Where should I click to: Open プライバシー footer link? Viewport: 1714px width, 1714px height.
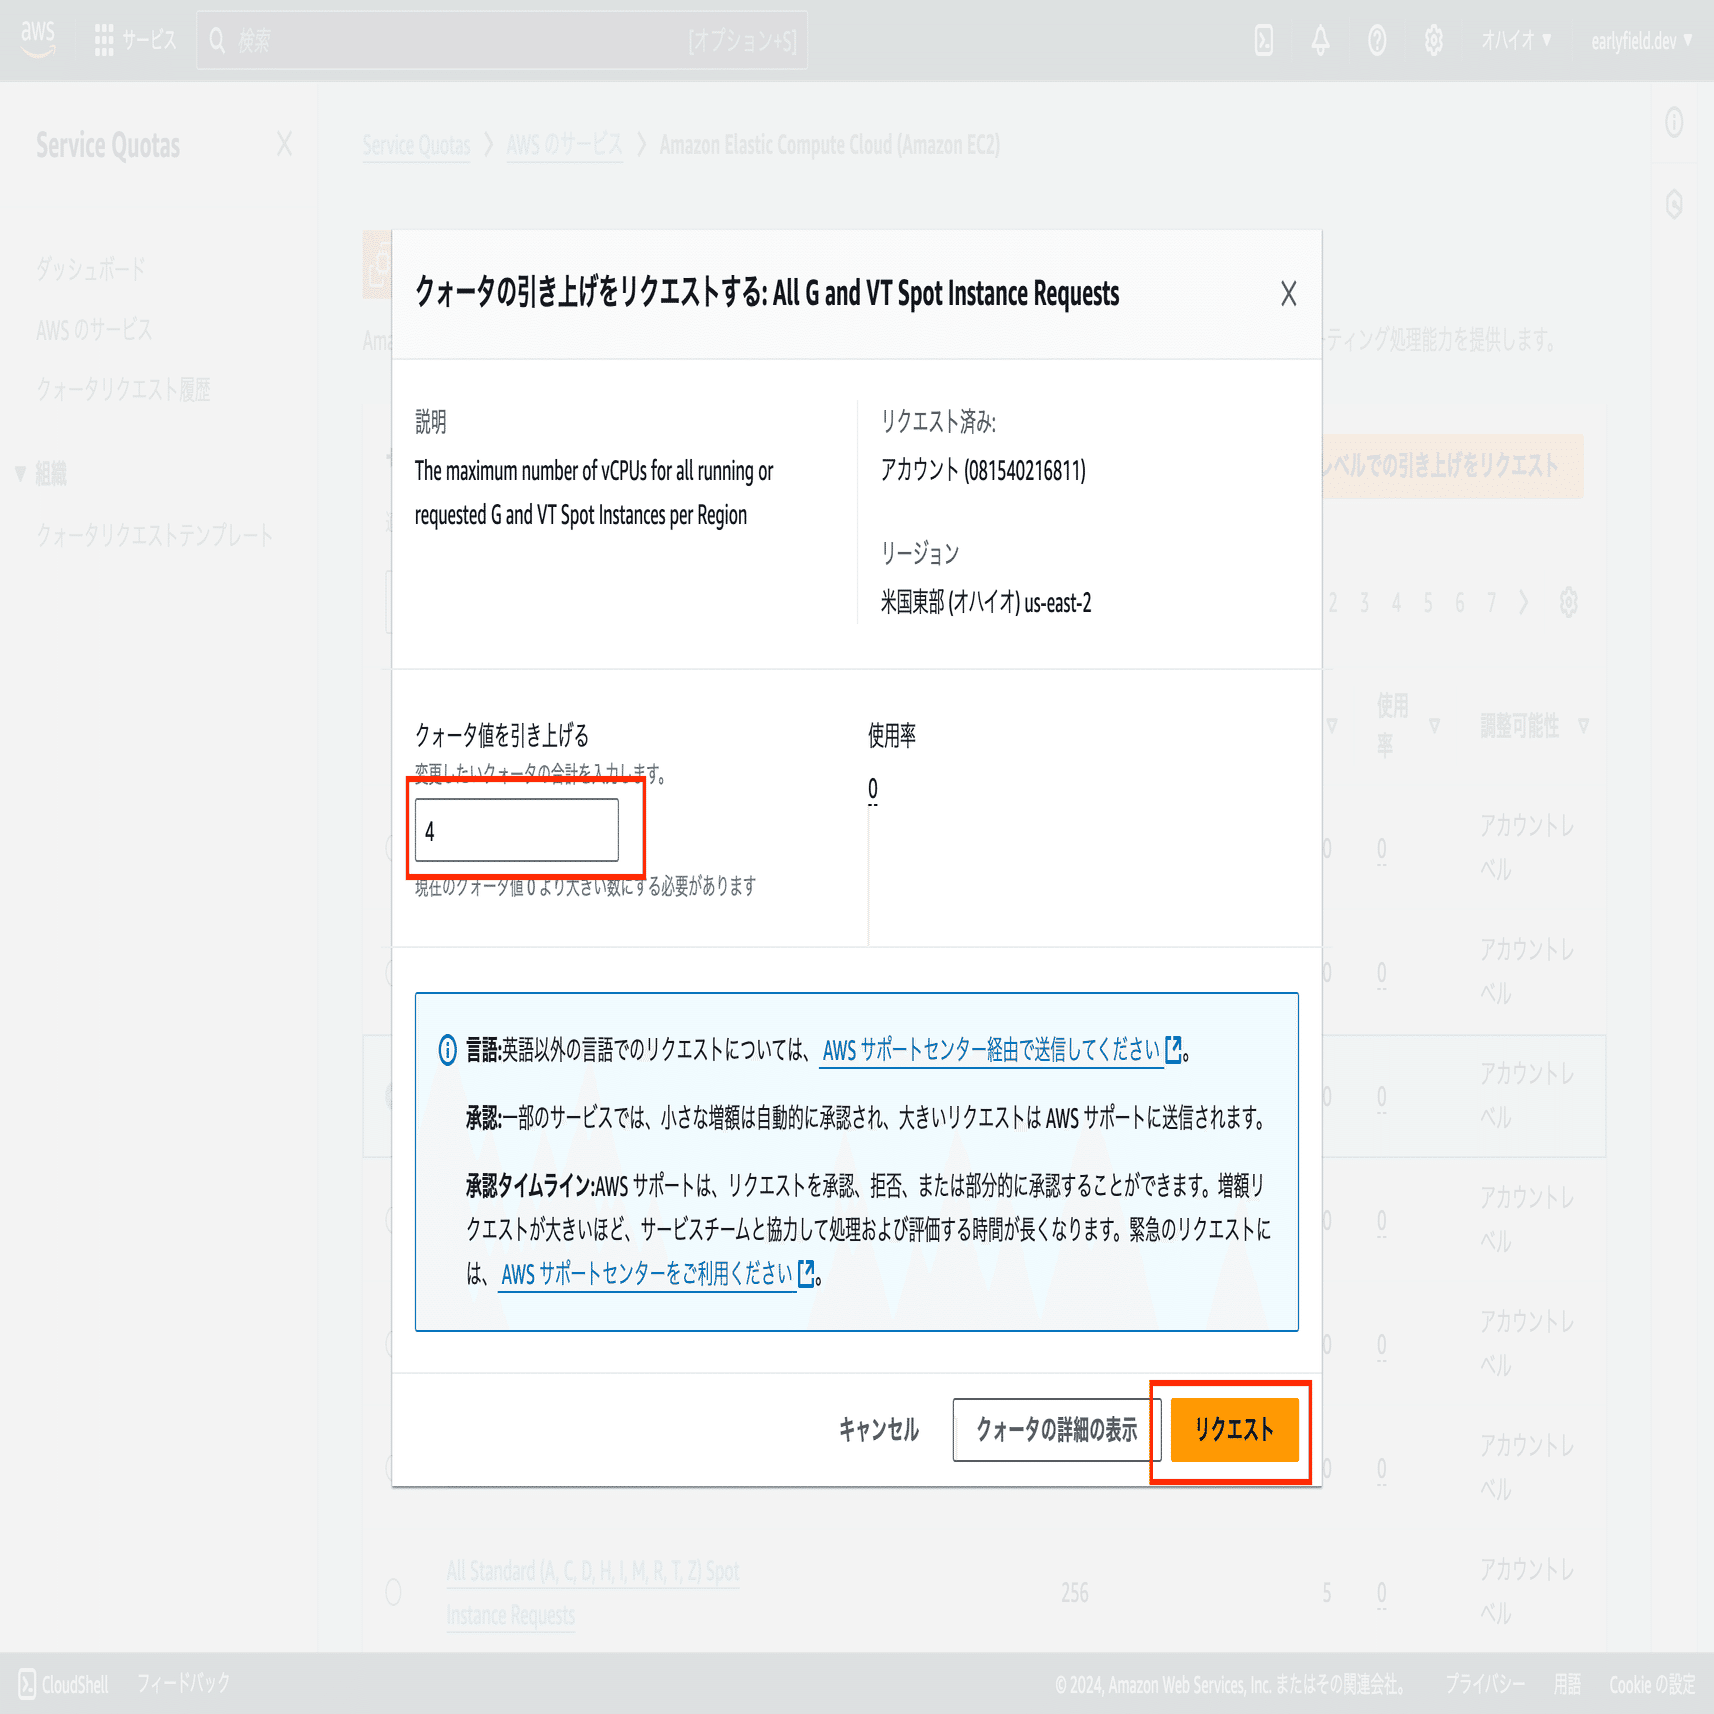pyautogui.click(x=1484, y=1685)
